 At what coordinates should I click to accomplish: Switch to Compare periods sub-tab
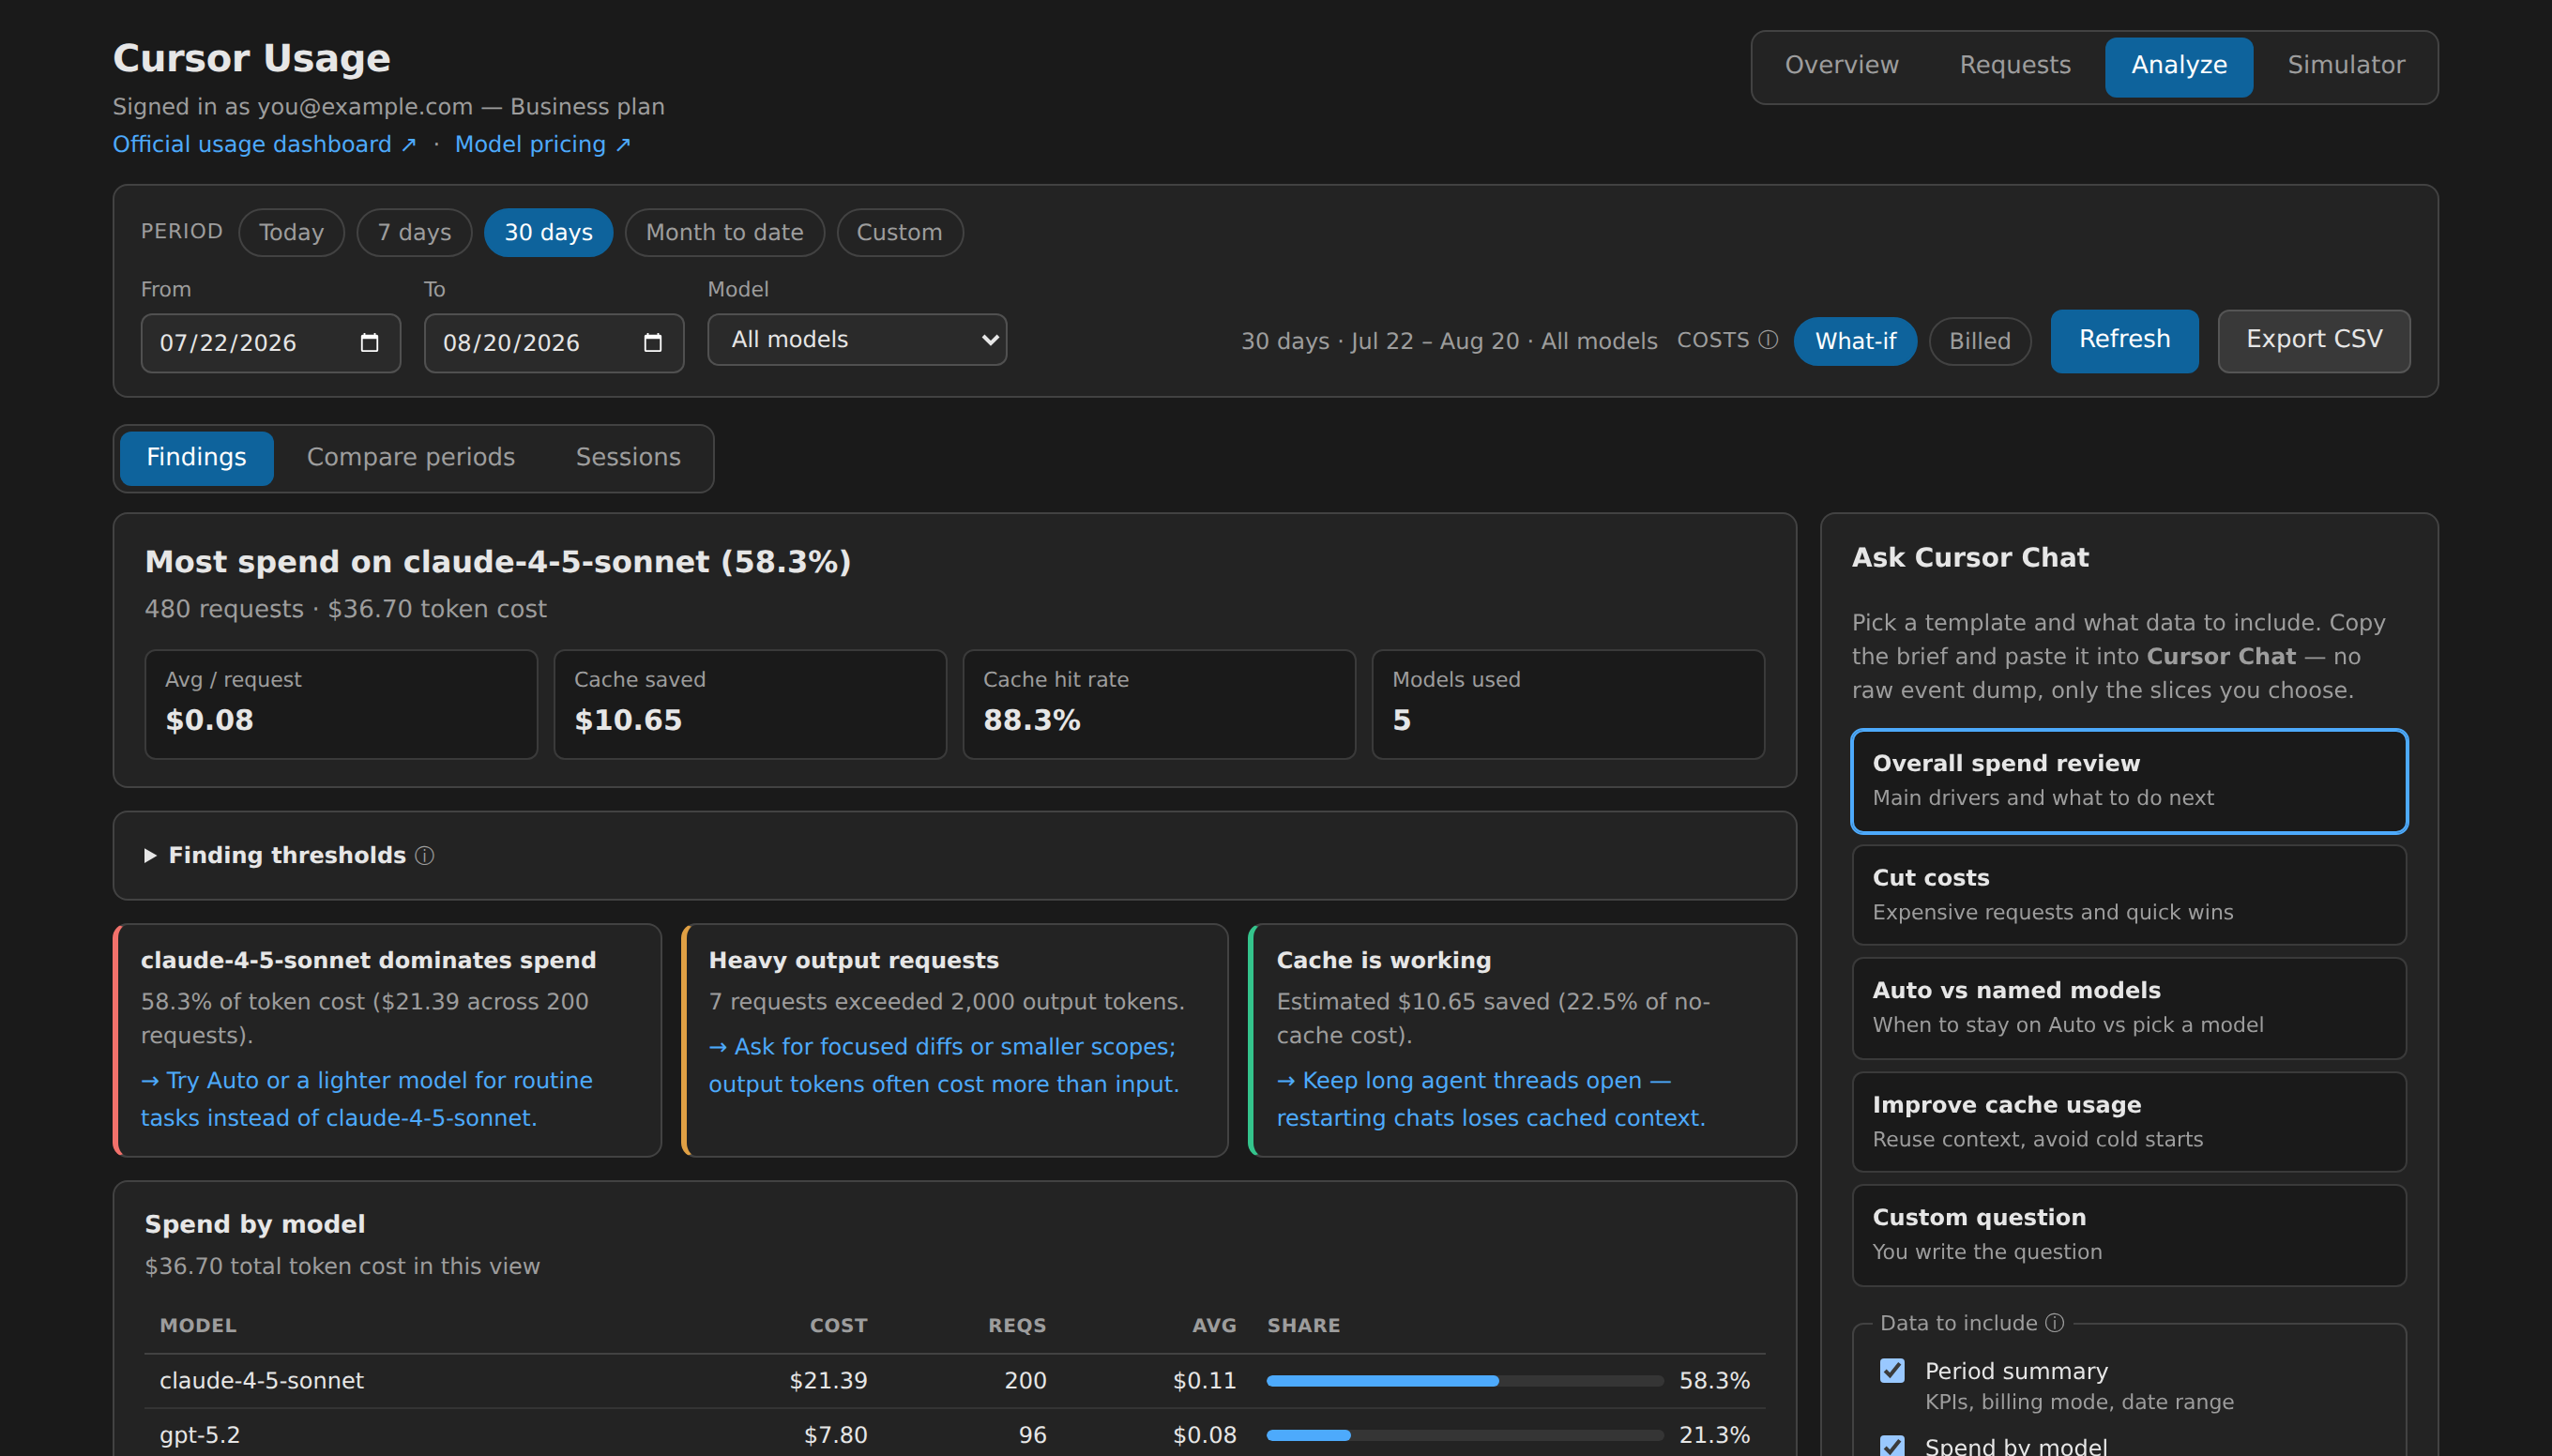pyautogui.click(x=410, y=458)
